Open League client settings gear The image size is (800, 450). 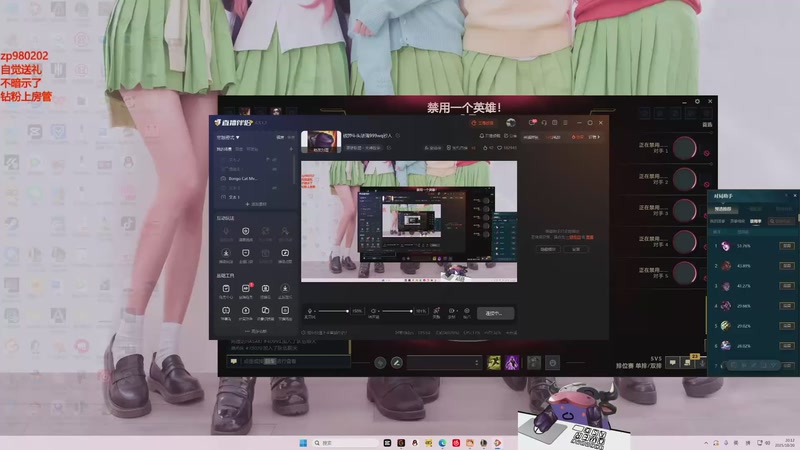[x=697, y=102]
